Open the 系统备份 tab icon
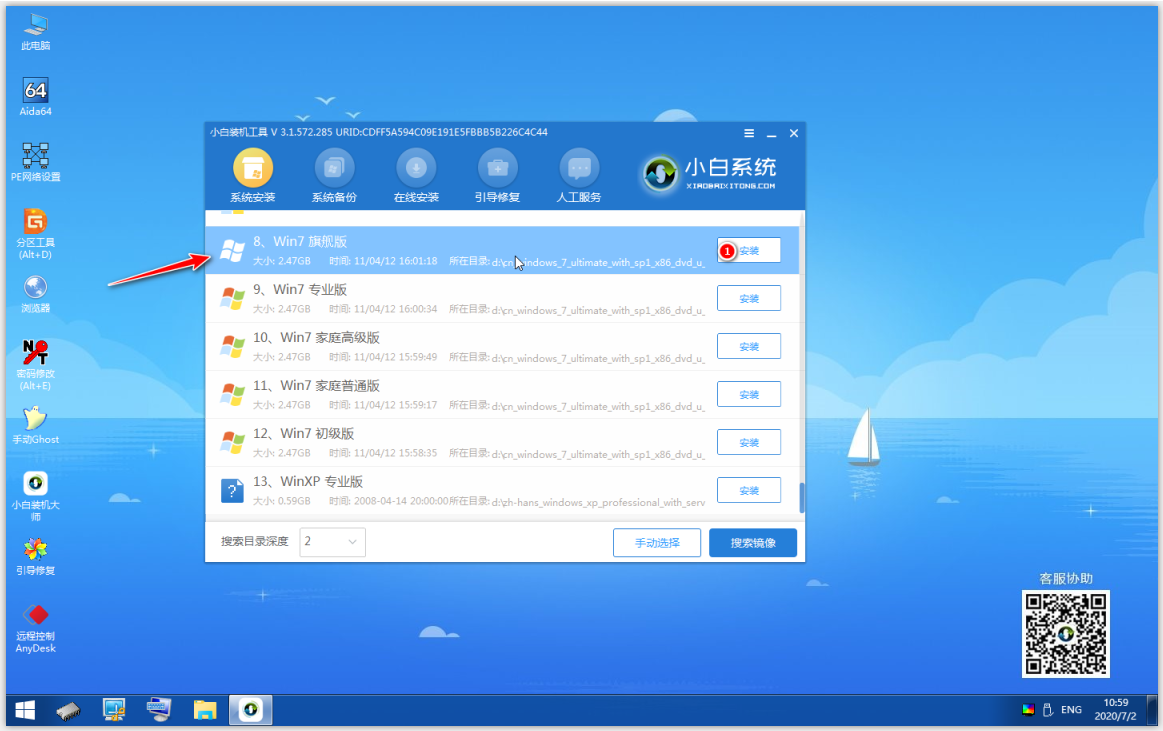Screen dimensions: 1163x731 (335, 168)
